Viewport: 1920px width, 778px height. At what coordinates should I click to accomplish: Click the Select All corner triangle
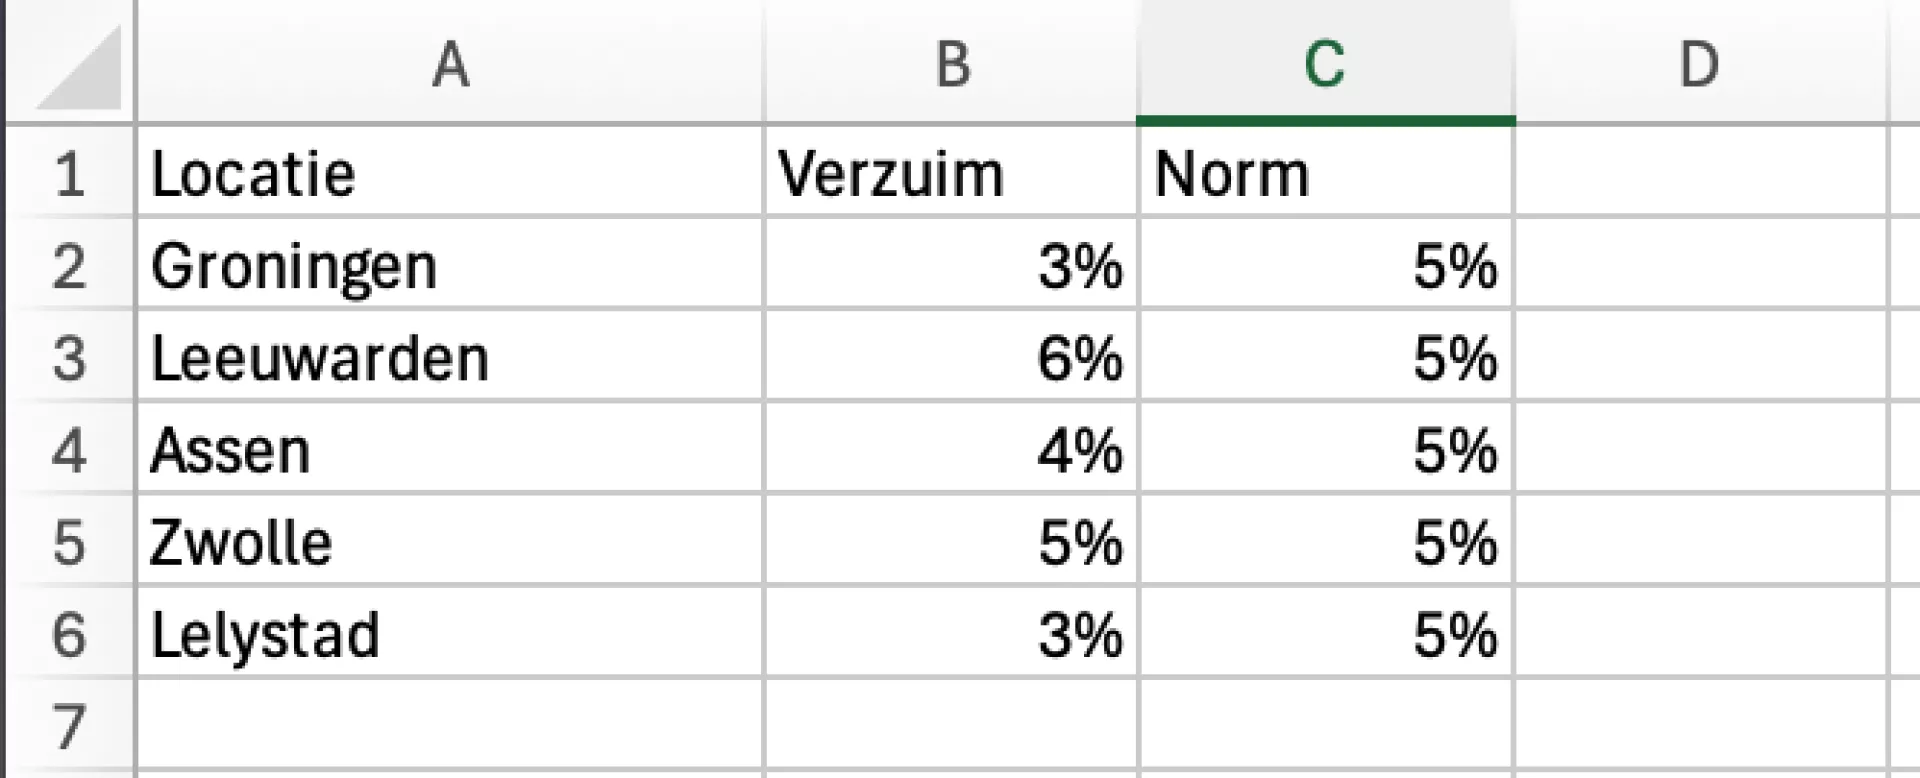pos(80,68)
